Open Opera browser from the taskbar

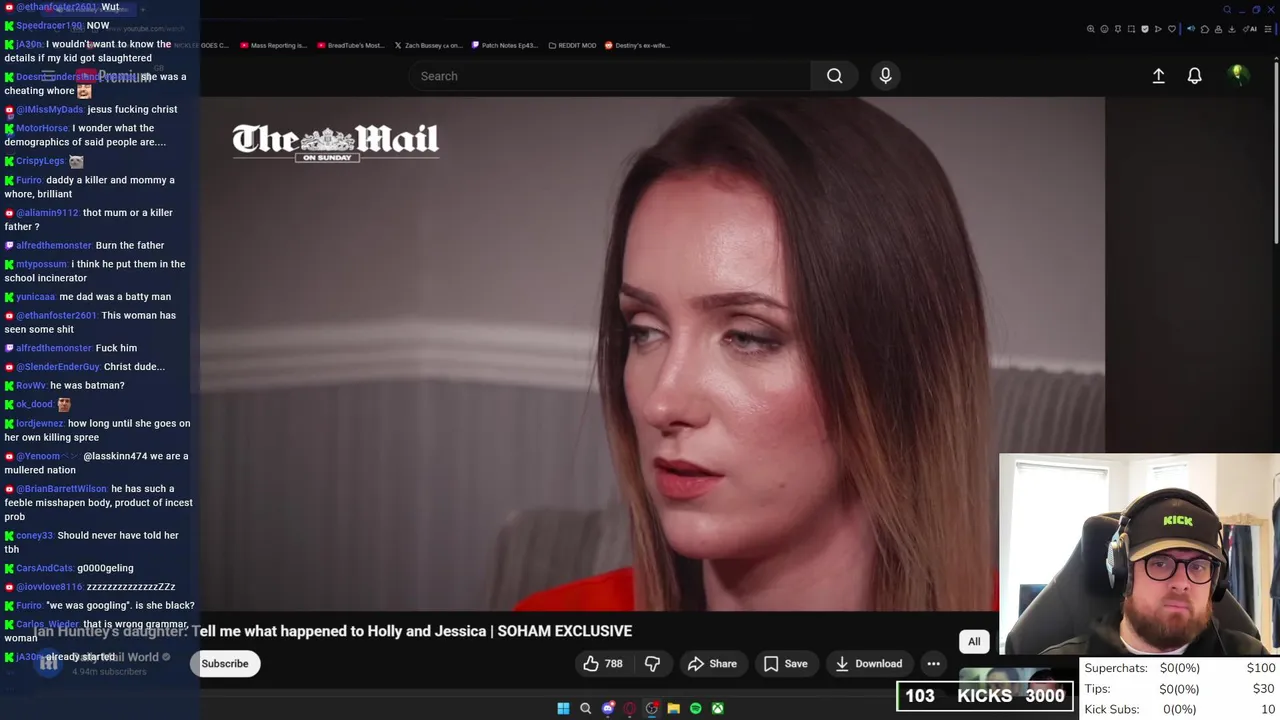630,708
